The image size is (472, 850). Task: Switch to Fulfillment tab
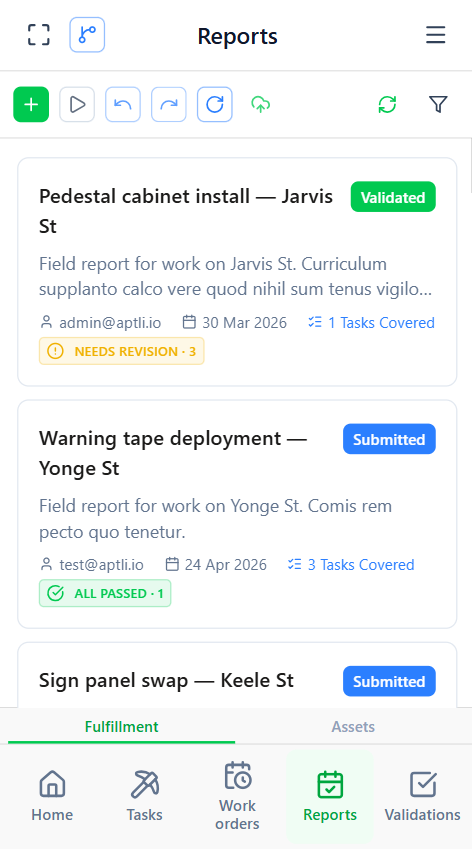point(121,726)
